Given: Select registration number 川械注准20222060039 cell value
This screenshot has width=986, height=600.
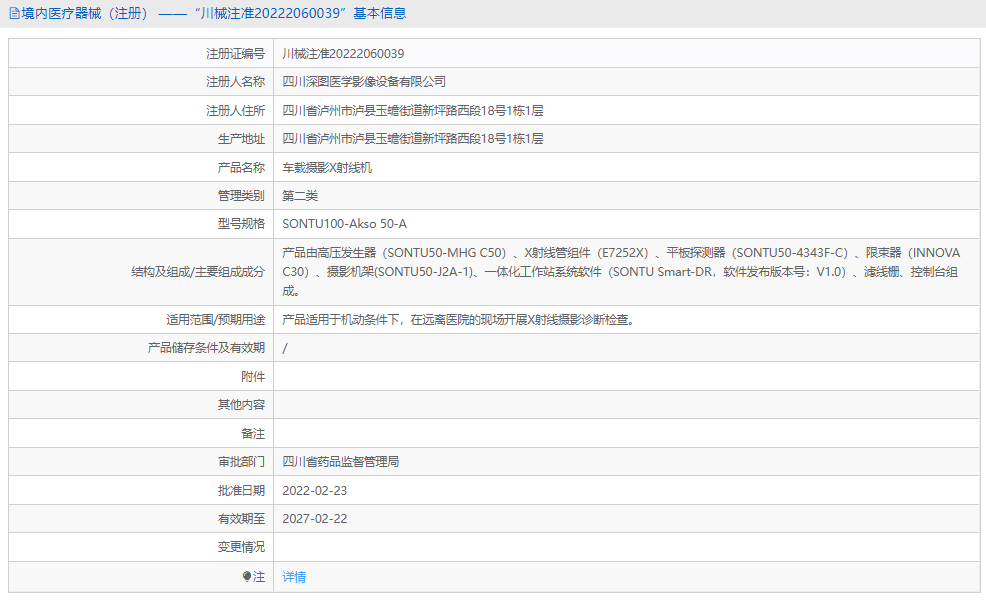Looking at the screenshot, I should (x=343, y=53).
